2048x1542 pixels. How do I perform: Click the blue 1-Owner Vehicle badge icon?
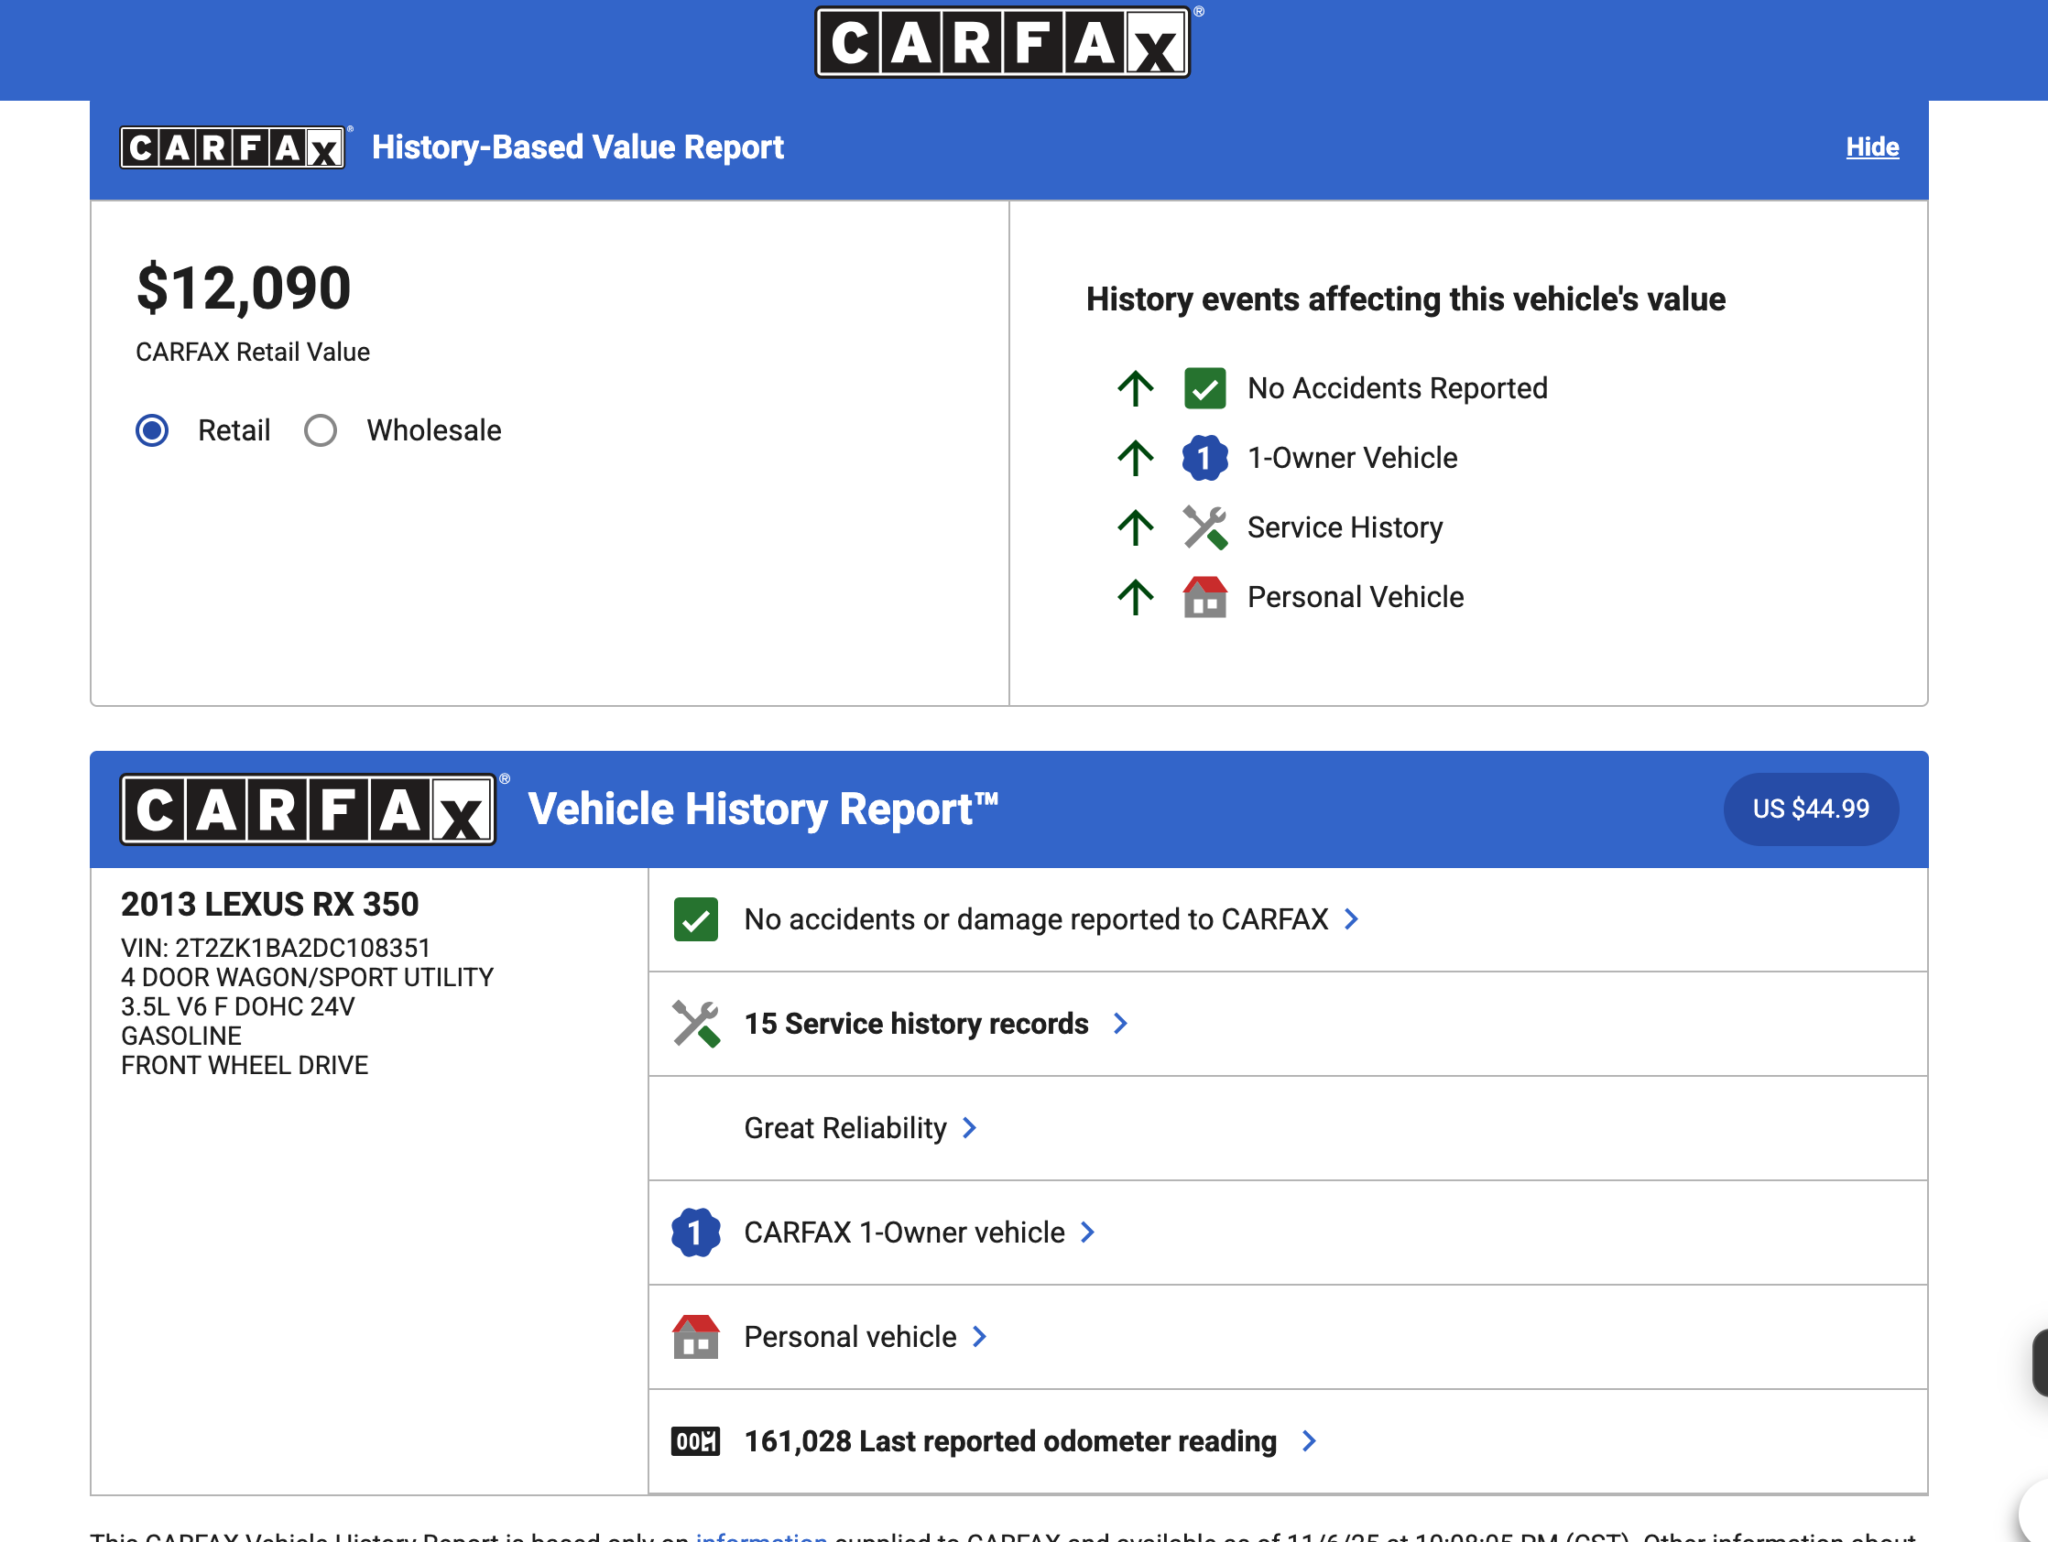pos(1204,458)
